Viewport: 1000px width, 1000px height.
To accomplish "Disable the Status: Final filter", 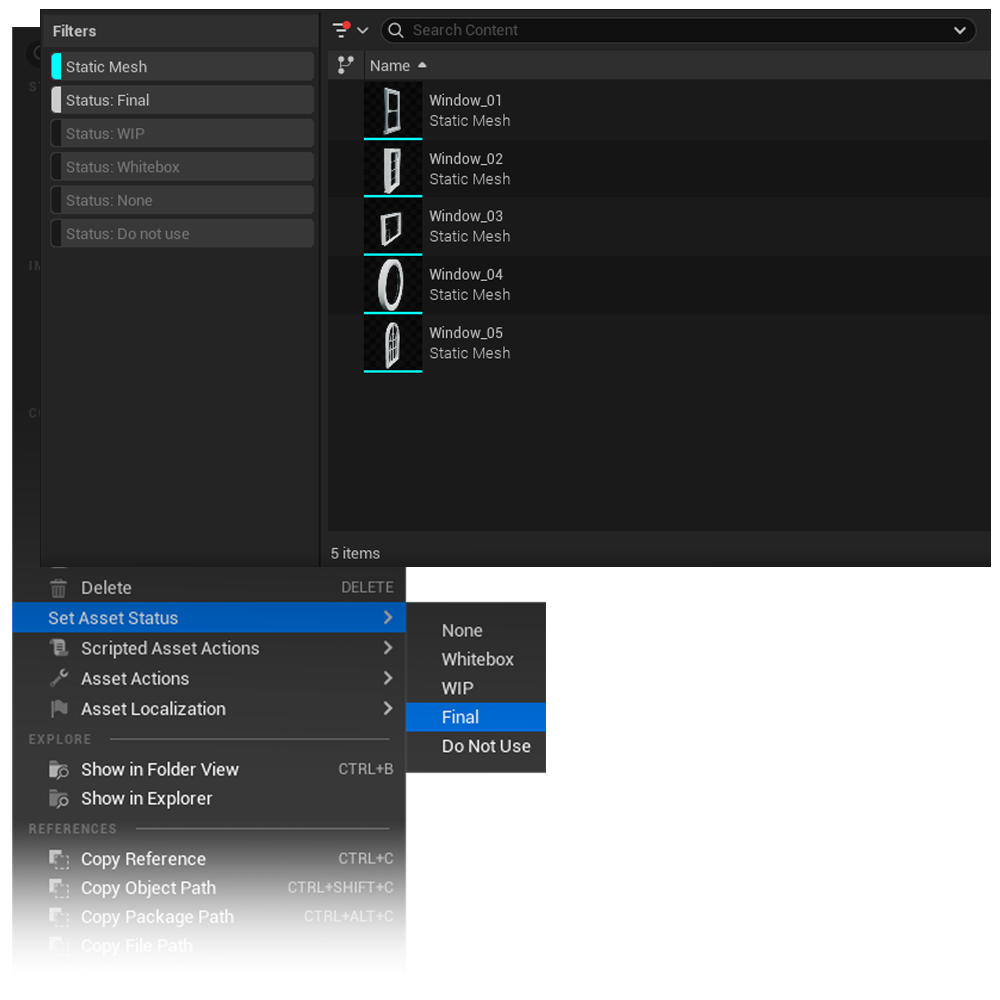I will pyautogui.click(x=183, y=100).
